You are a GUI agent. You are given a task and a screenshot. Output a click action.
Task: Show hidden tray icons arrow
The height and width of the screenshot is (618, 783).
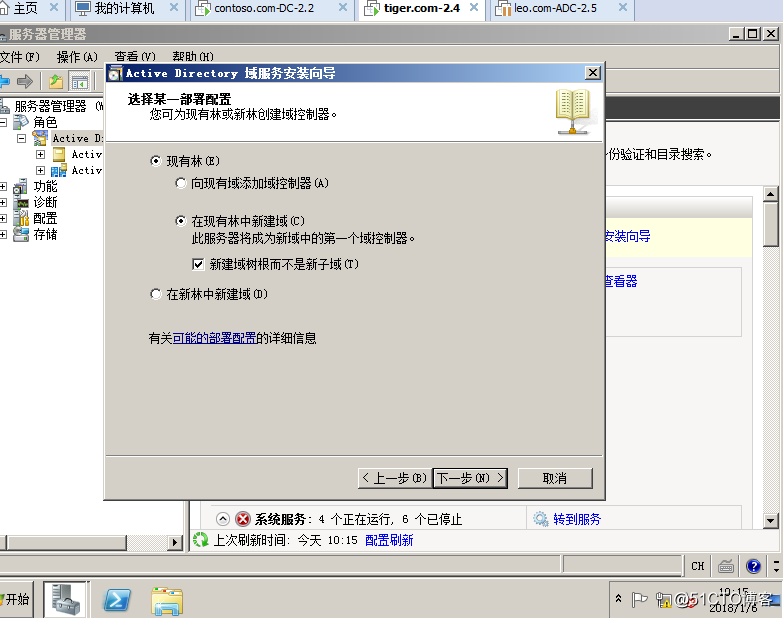(618, 599)
